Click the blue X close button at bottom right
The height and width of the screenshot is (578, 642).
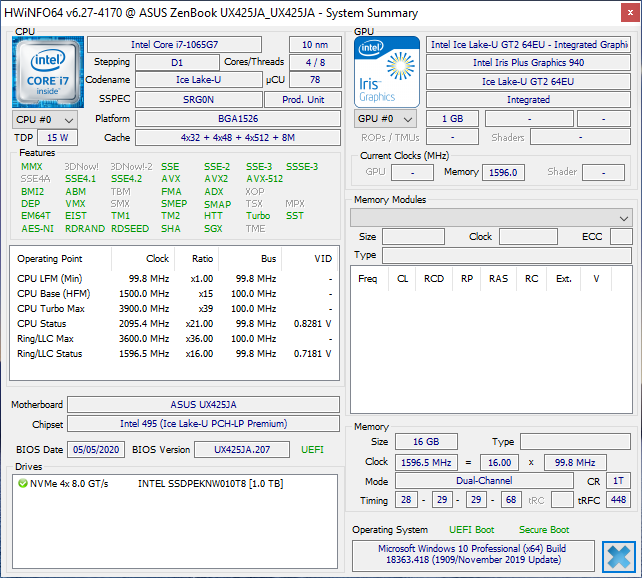point(619,557)
